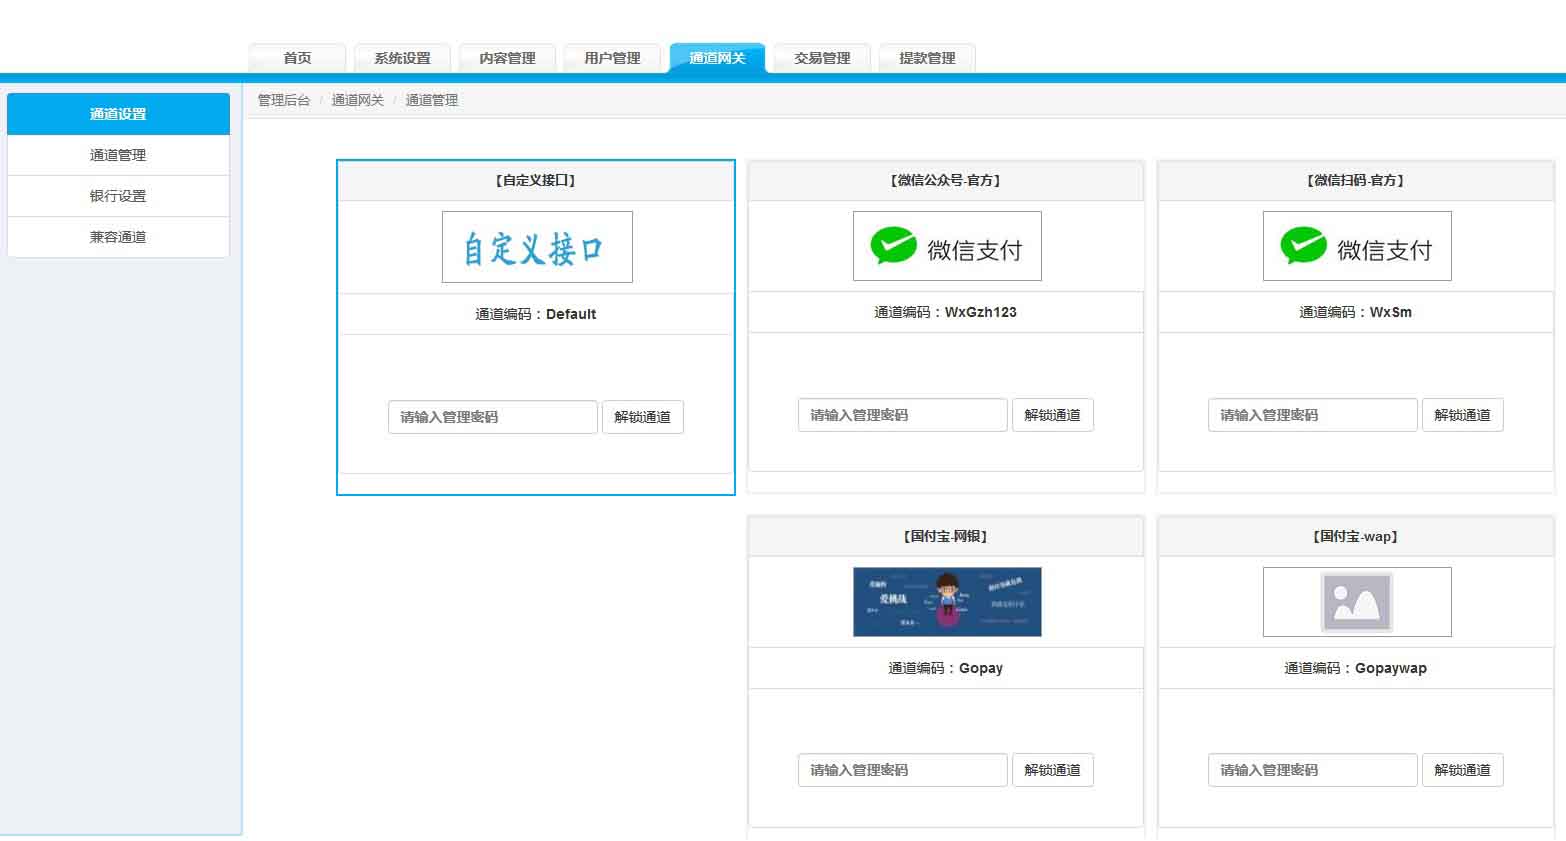Viewport: 1566px width, 841px height.
Task: Click the WeChat Pay logo in 微信公众号-官方
Action: 946,246
